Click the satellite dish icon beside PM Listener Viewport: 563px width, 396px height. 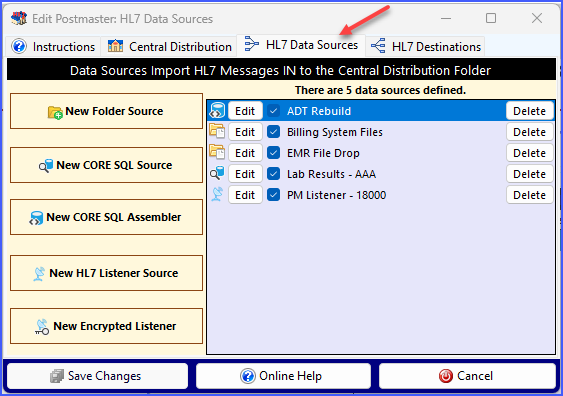click(x=217, y=194)
